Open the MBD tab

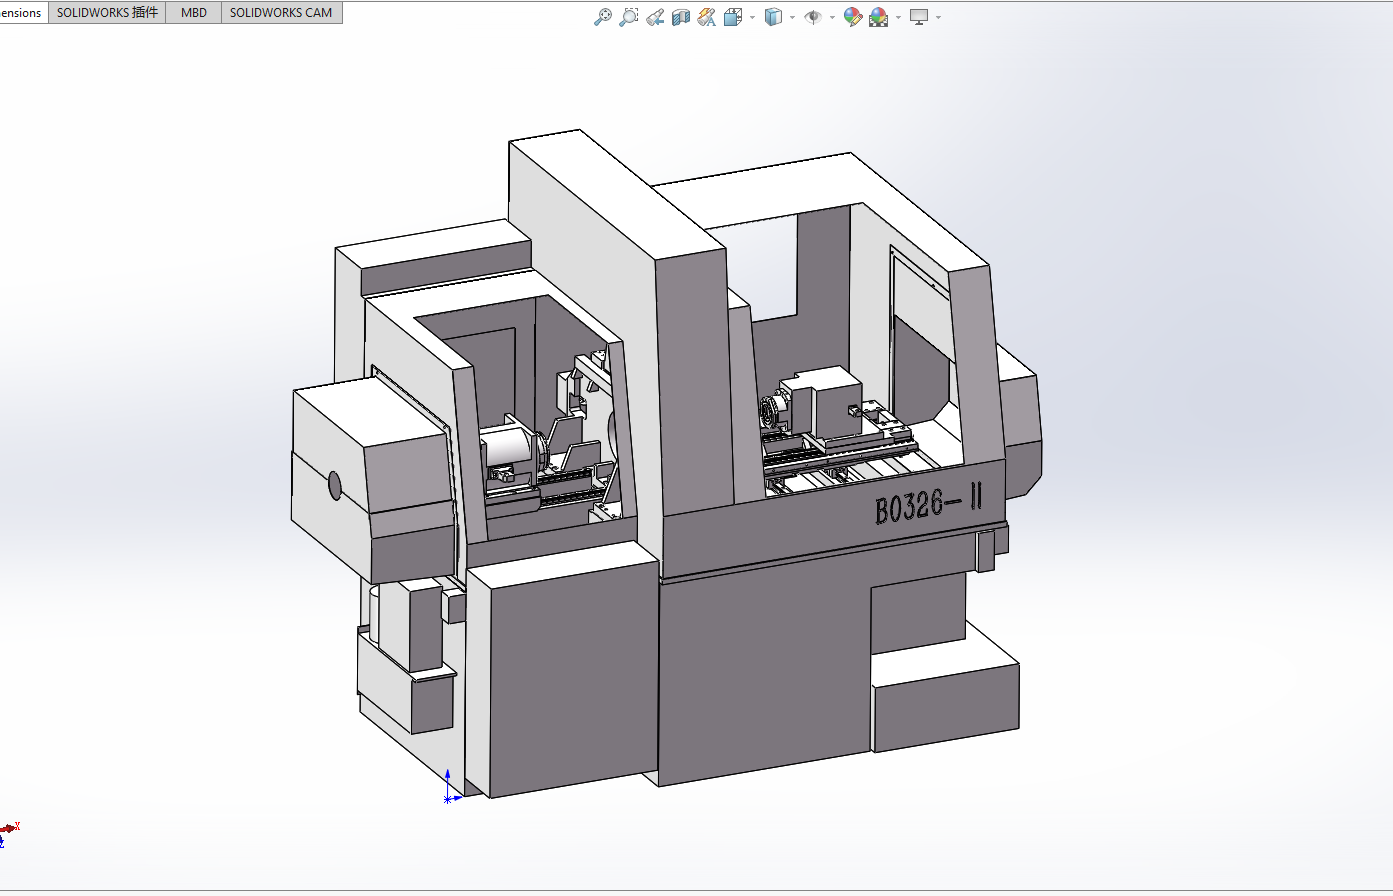click(194, 13)
